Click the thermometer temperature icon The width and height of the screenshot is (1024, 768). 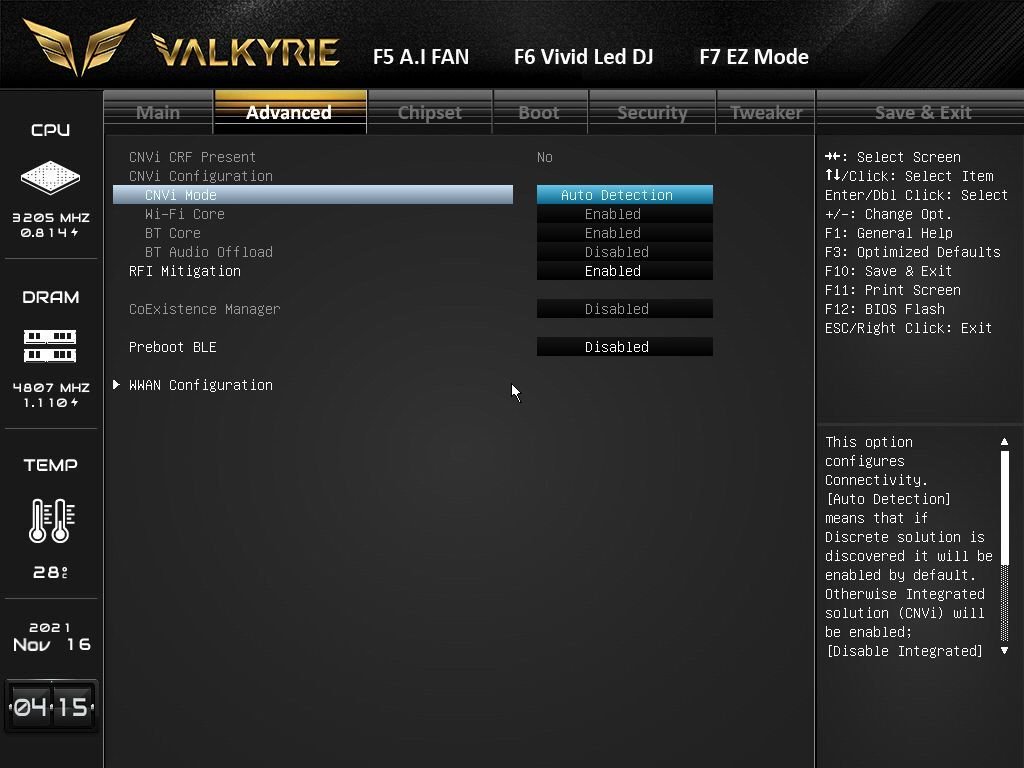tap(52, 520)
